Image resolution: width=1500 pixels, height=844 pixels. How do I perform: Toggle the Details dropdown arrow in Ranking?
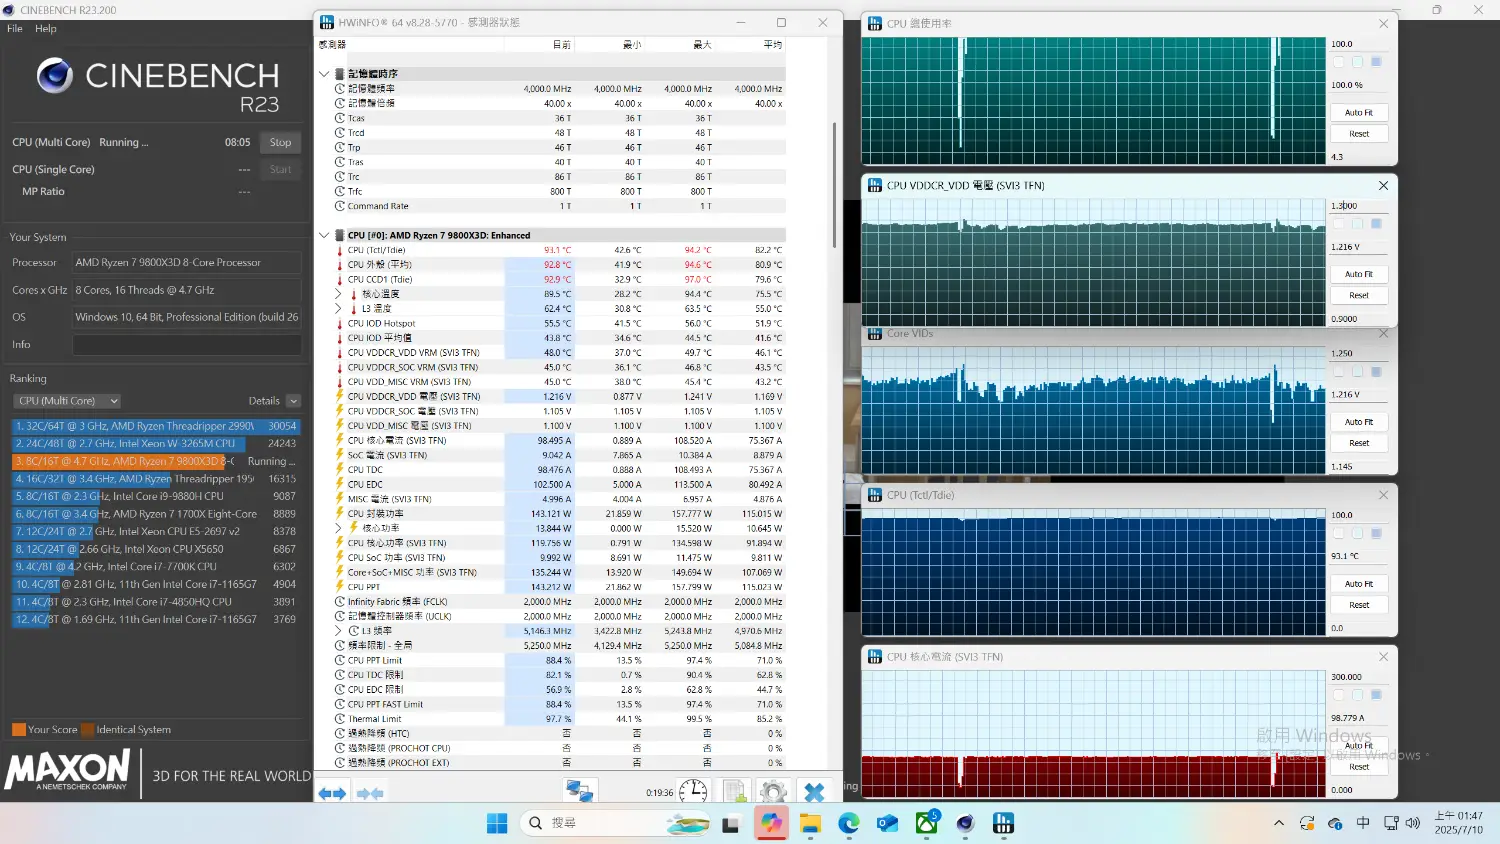[x=293, y=401]
